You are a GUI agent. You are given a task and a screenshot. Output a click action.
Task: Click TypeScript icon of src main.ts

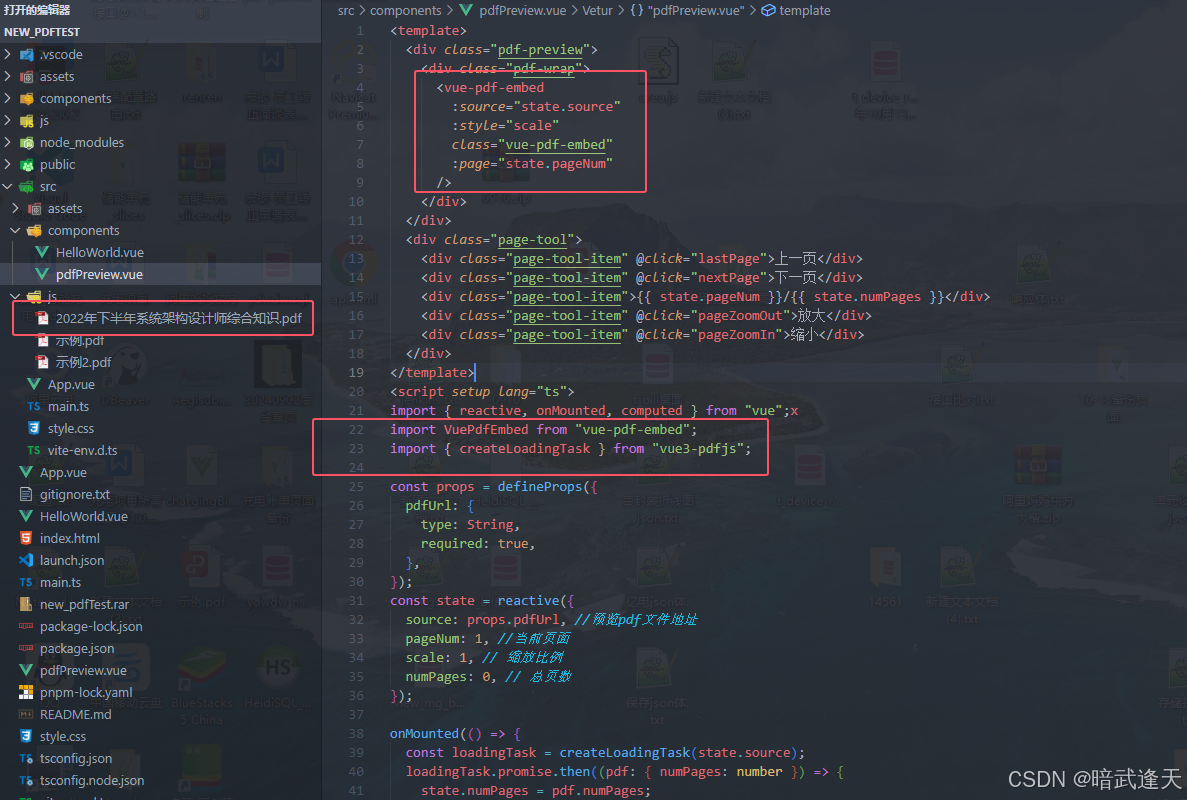pyautogui.click(x=34, y=406)
